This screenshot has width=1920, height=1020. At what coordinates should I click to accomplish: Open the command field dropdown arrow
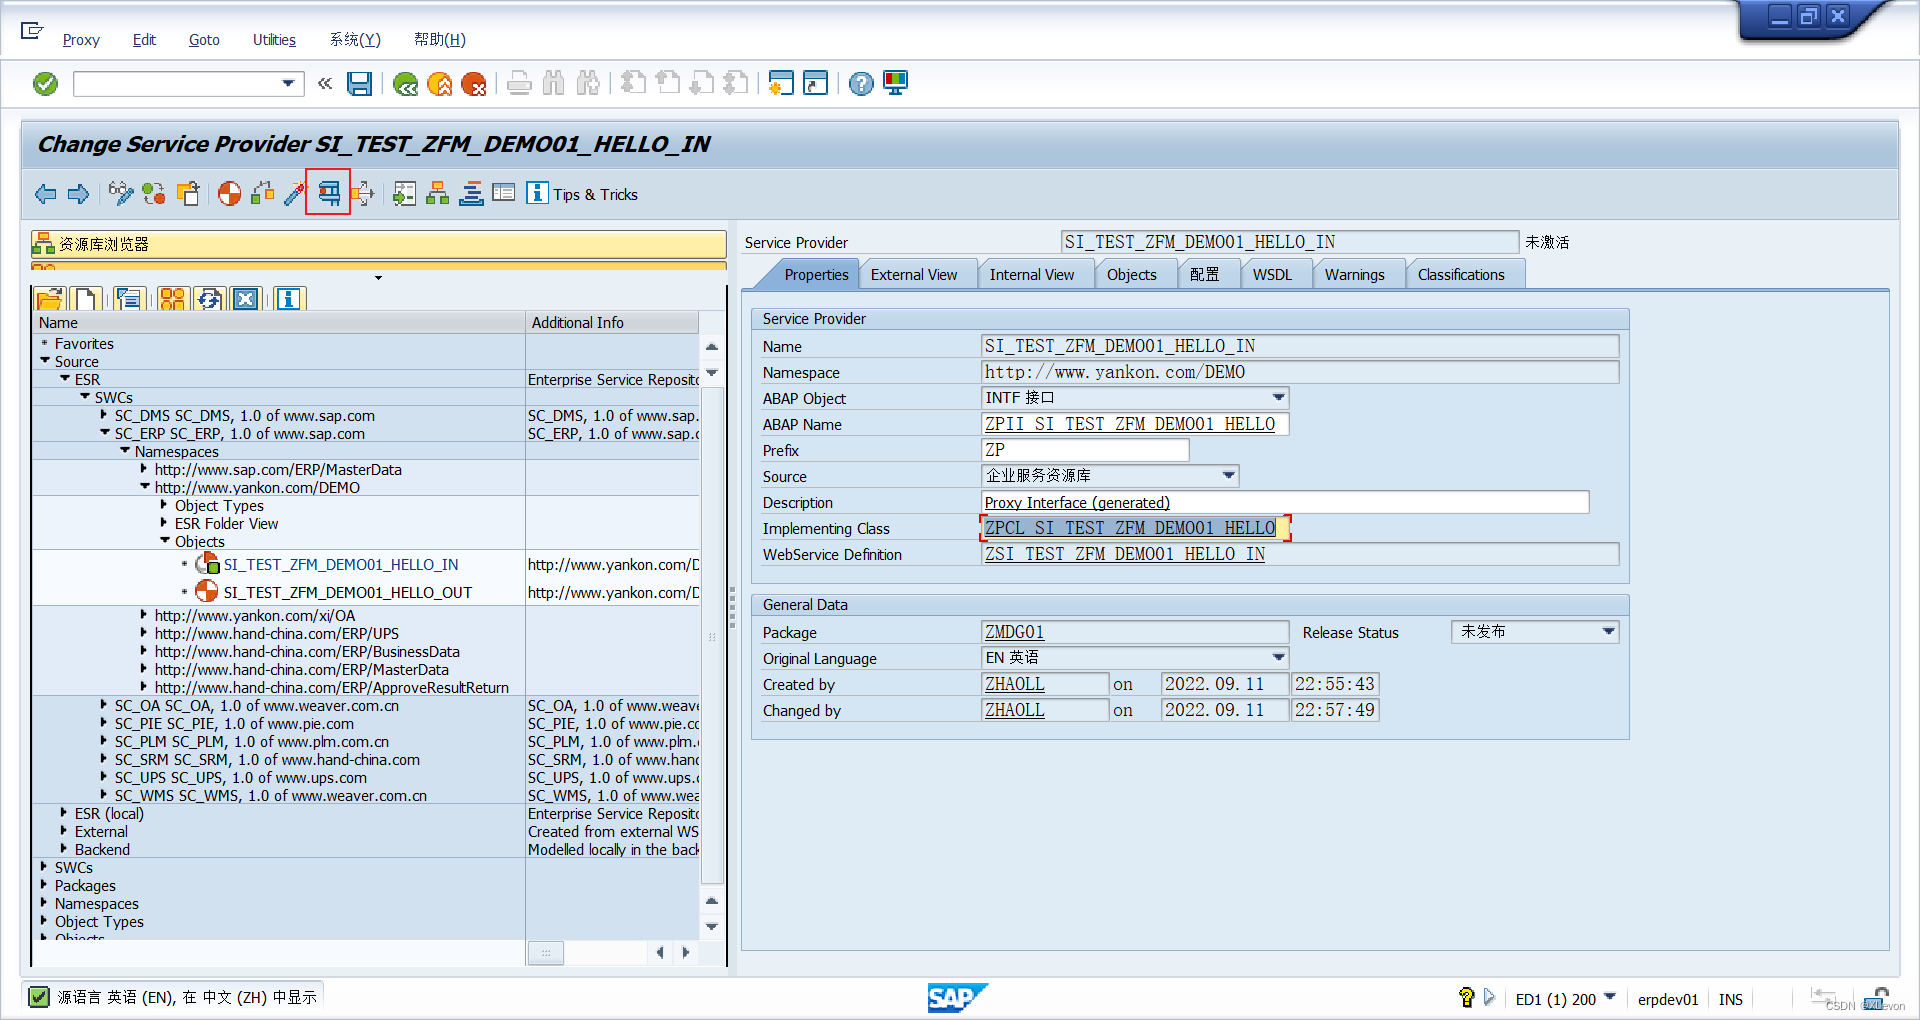[x=289, y=83]
